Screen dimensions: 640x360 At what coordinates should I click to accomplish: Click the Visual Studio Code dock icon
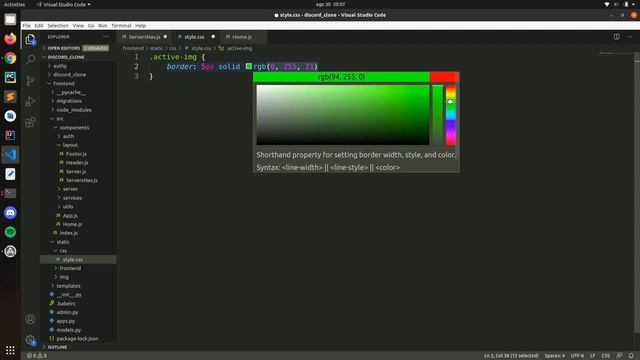(x=10, y=155)
